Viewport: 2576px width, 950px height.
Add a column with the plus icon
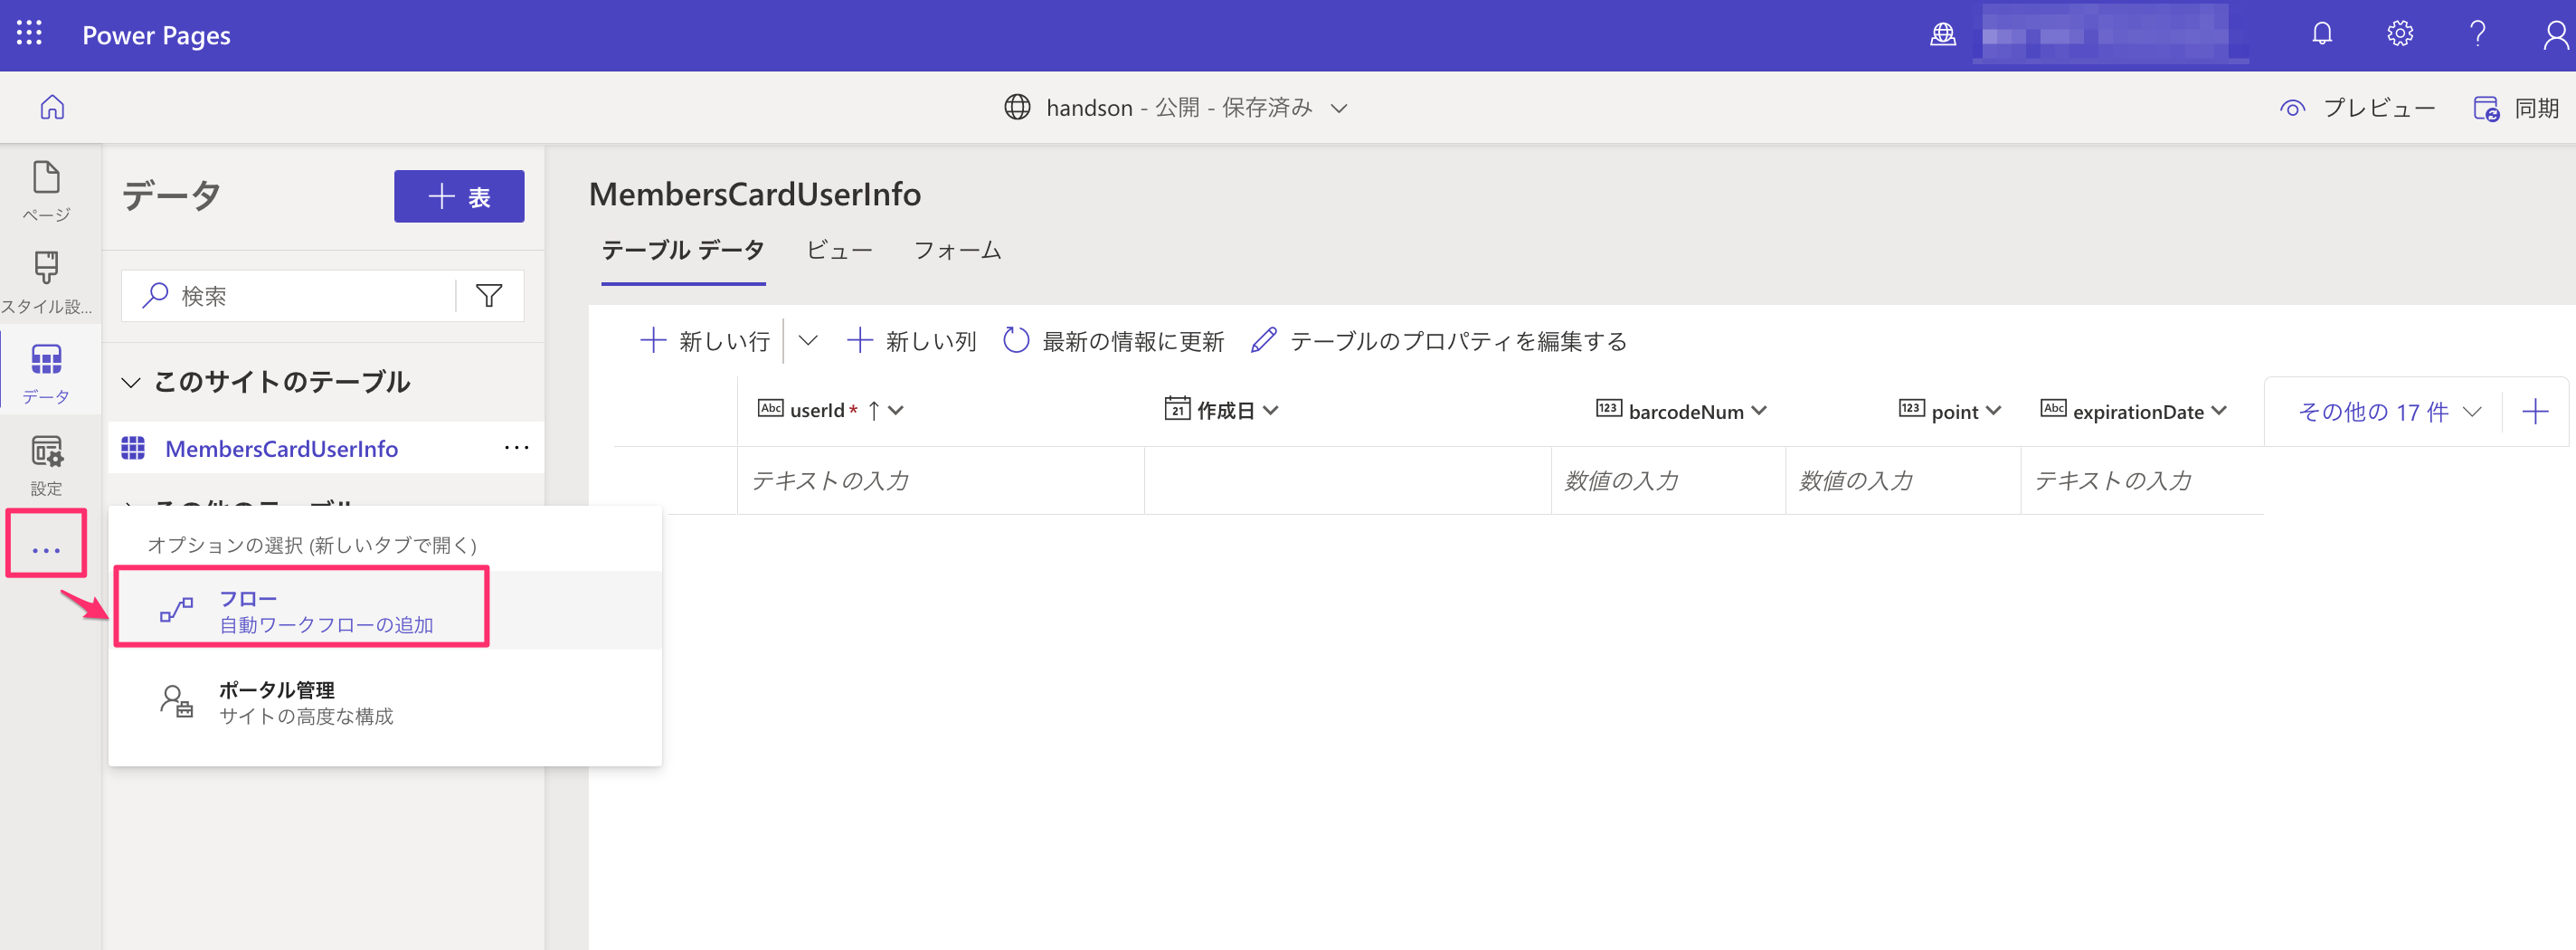coord(2535,411)
